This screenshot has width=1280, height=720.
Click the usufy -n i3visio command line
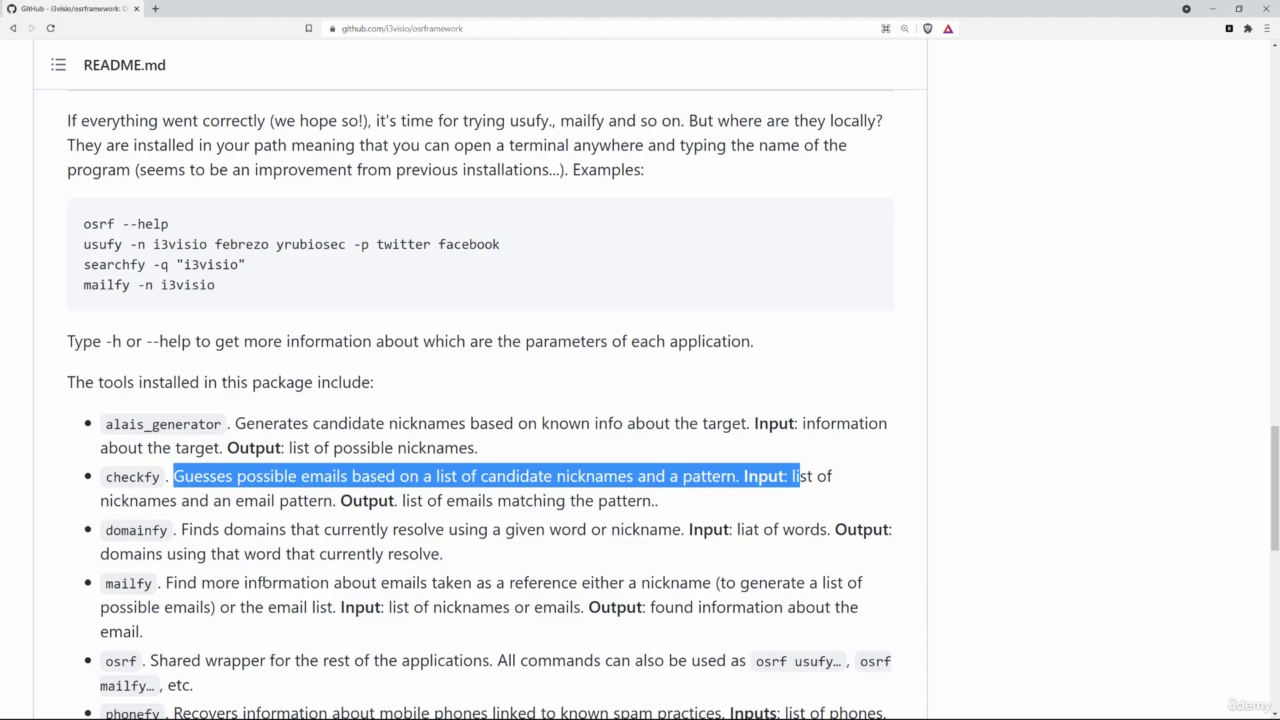(291, 244)
